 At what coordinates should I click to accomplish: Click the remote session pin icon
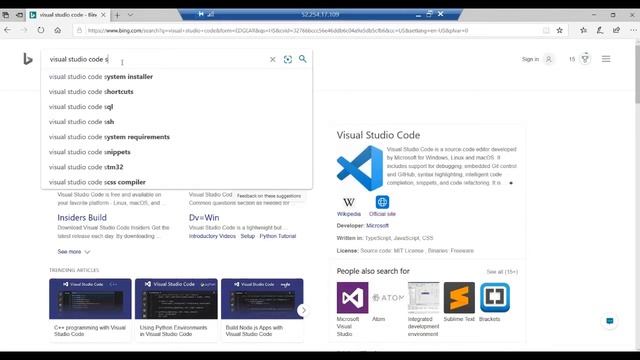(x=201, y=14)
